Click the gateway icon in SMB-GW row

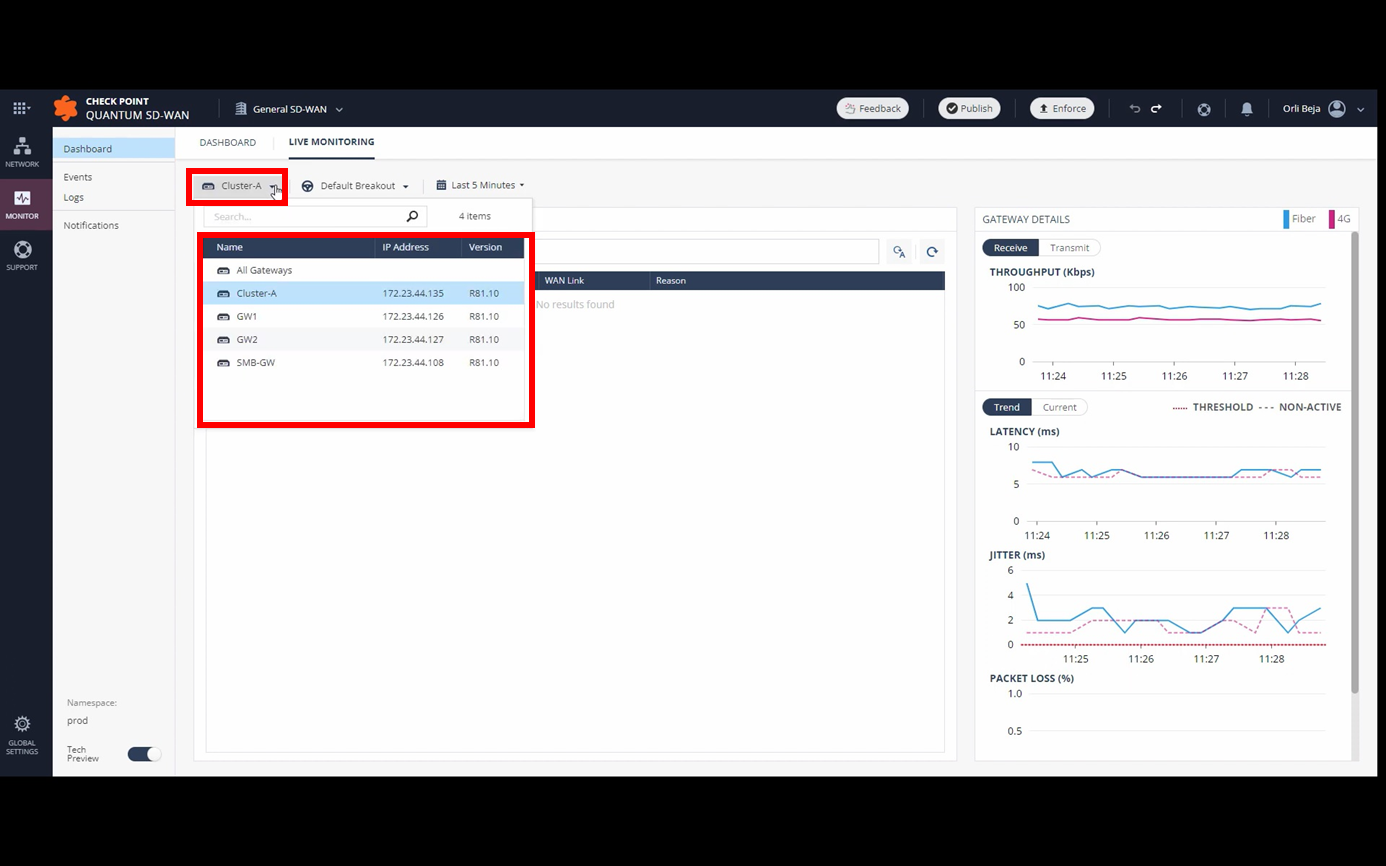(x=224, y=363)
